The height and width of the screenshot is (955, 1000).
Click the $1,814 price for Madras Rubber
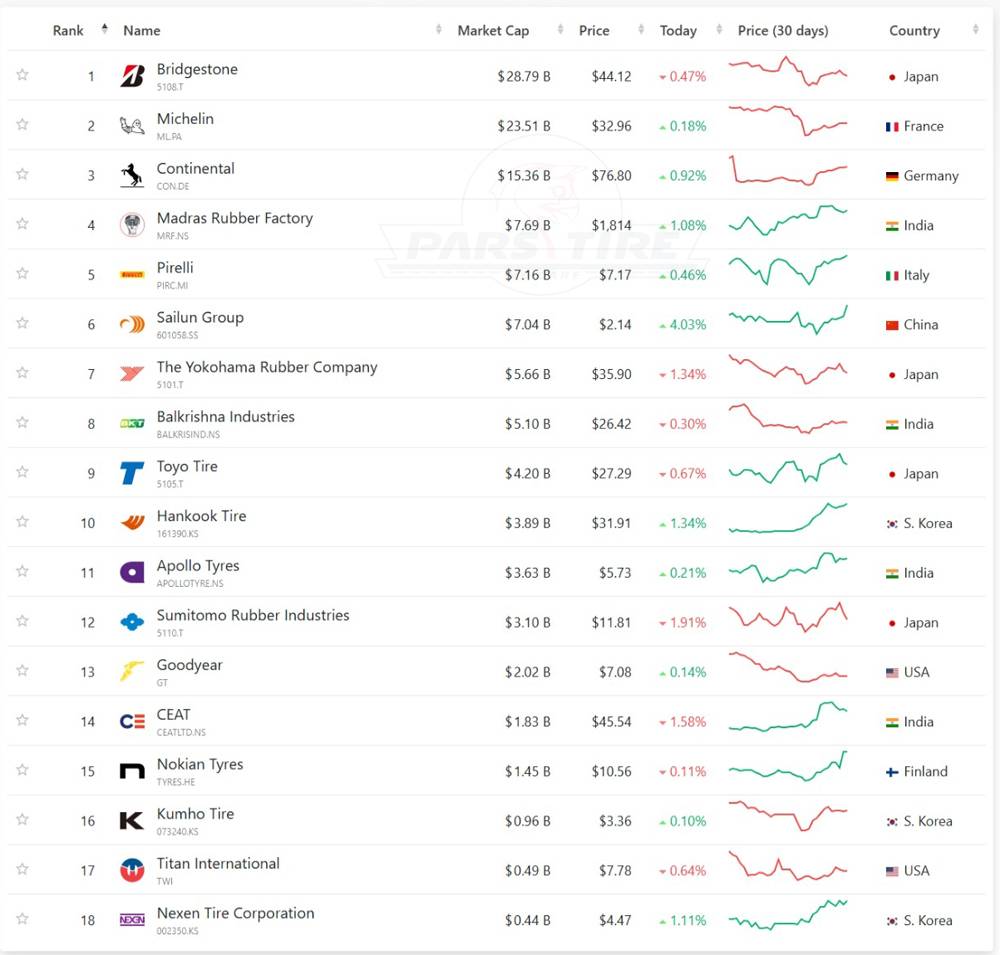(611, 225)
